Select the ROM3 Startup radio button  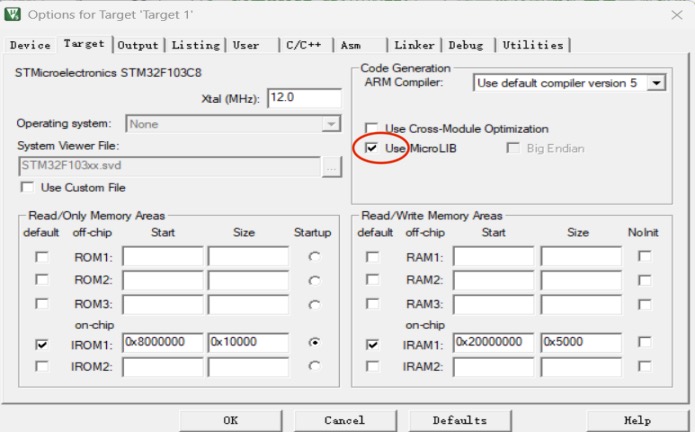click(x=314, y=304)
